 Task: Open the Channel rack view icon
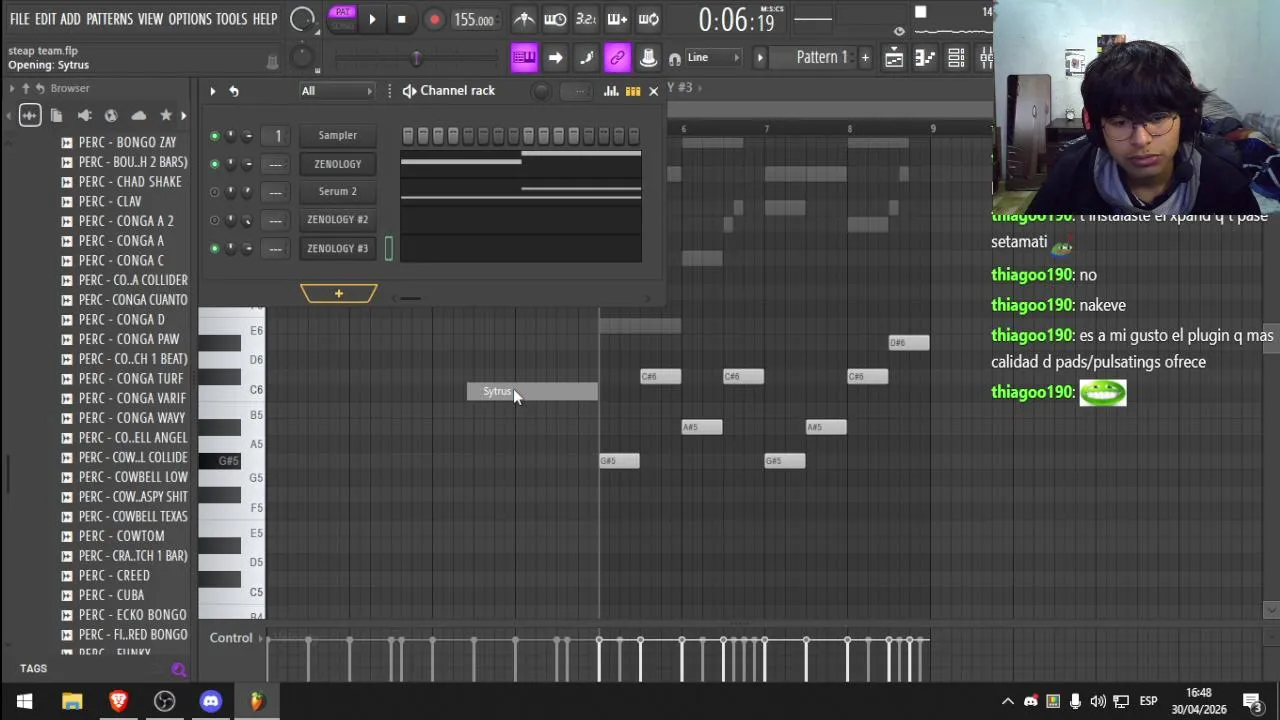[956, 58]
